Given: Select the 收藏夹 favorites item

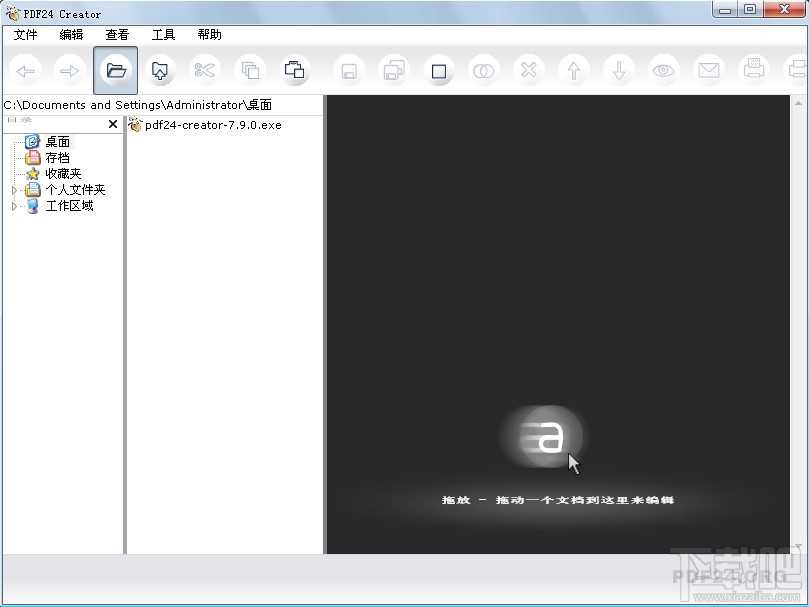Looking at the screenshot, I should (x=60, y=173).
